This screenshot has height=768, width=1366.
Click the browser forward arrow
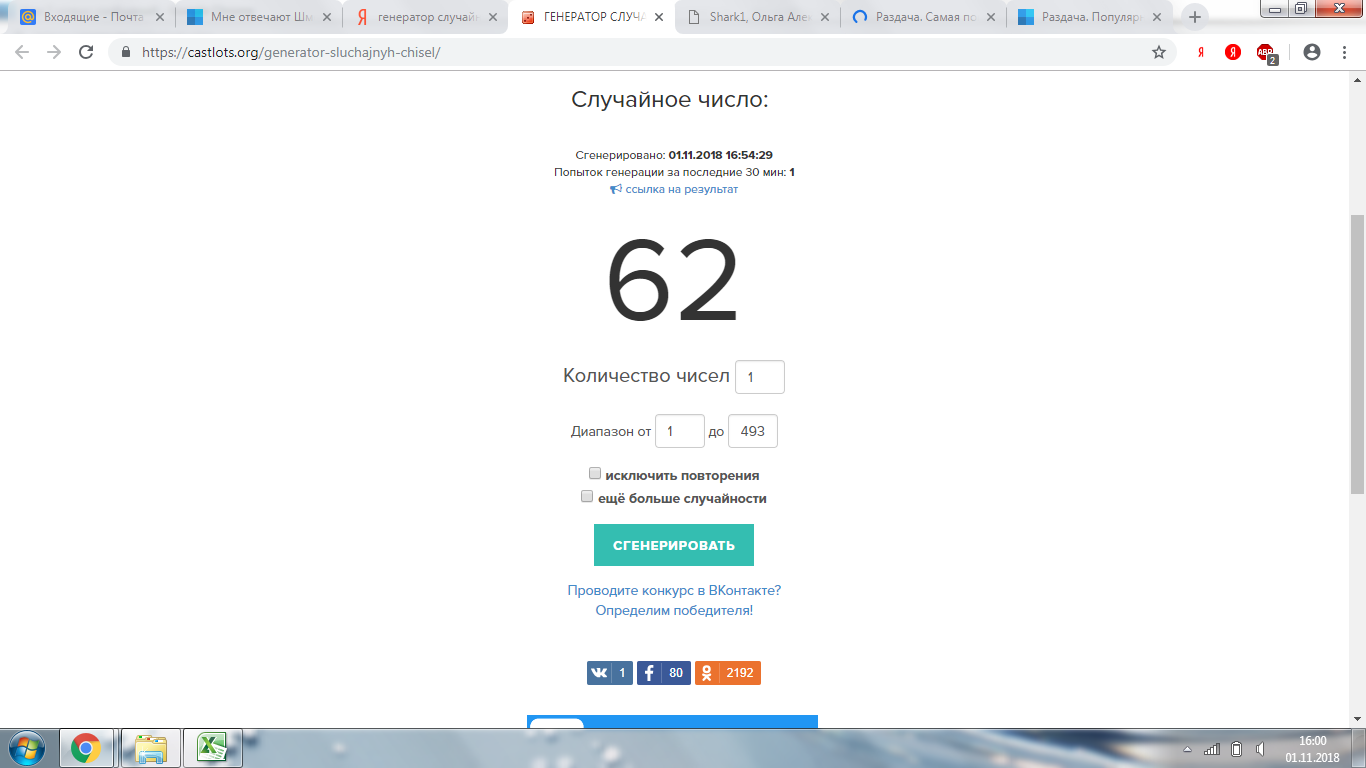pyautogui.click(x=54, y=52)
